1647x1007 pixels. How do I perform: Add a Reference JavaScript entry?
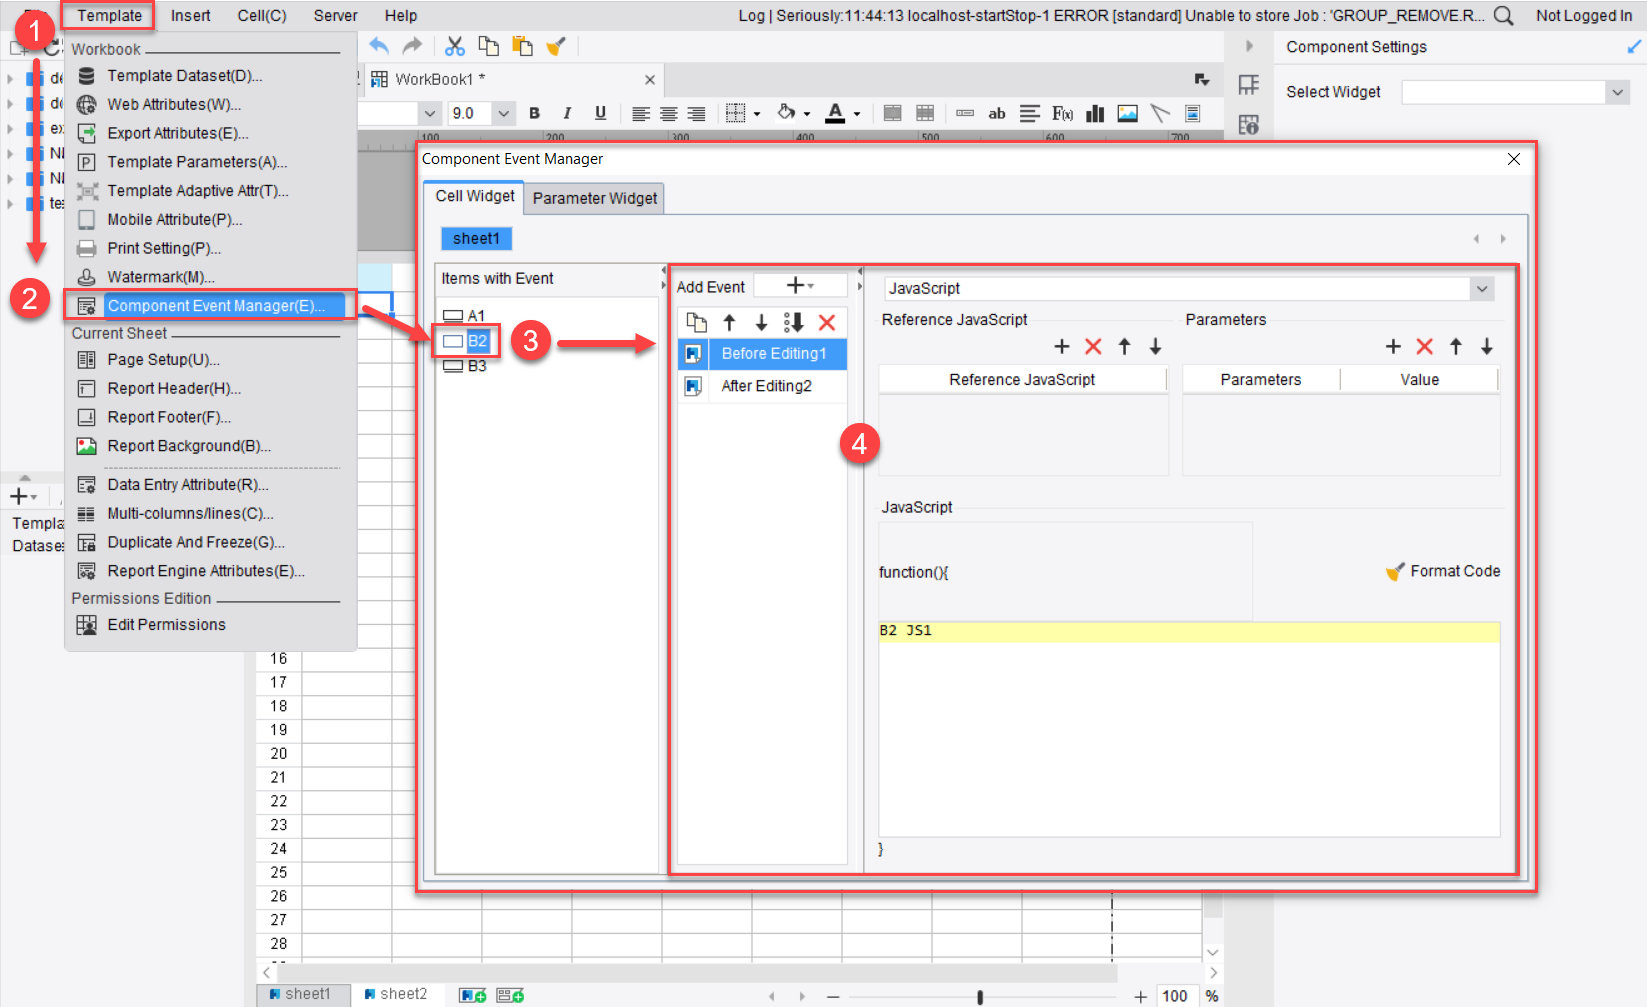[1062, 346]
